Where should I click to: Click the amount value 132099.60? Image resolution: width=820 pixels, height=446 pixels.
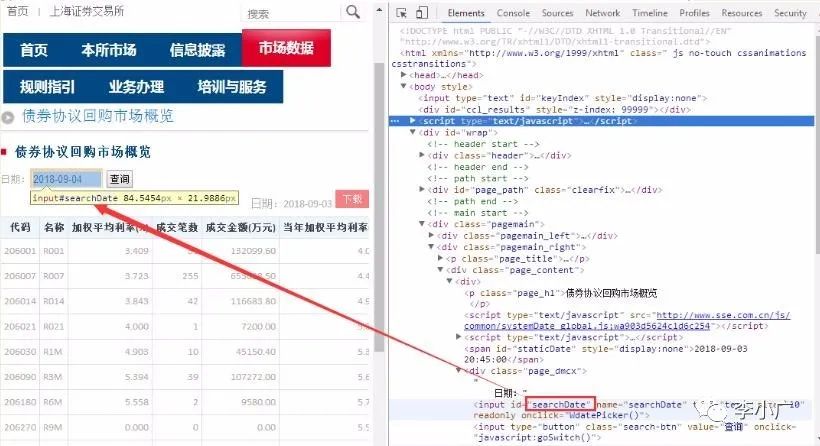click(x=253, y=251)
